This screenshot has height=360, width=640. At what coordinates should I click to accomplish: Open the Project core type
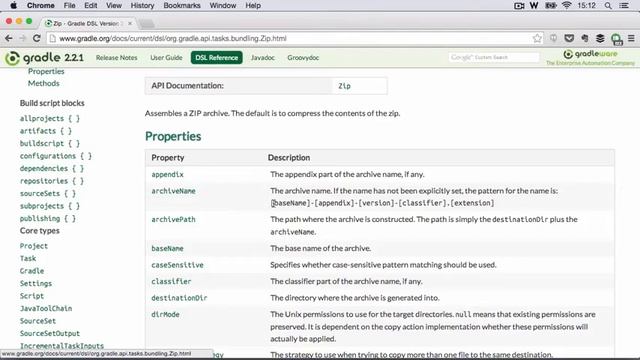(x=34, y=246)
